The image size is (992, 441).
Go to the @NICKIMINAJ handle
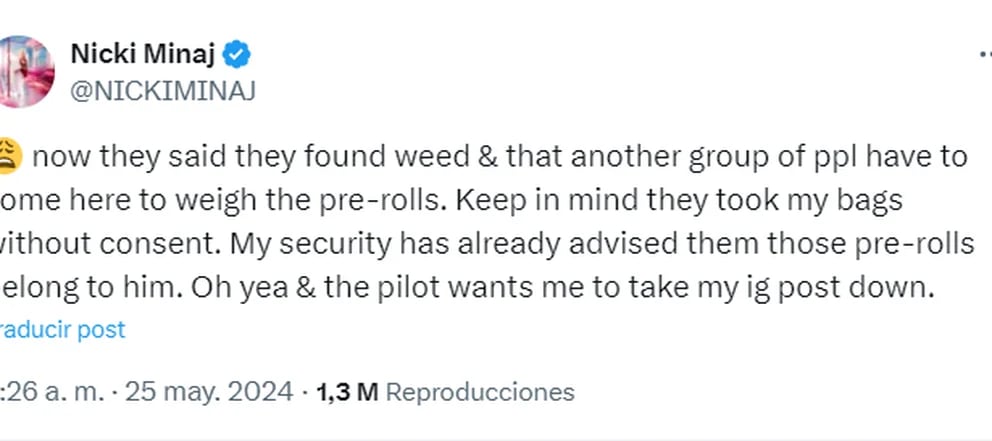(x=163, y=92)
